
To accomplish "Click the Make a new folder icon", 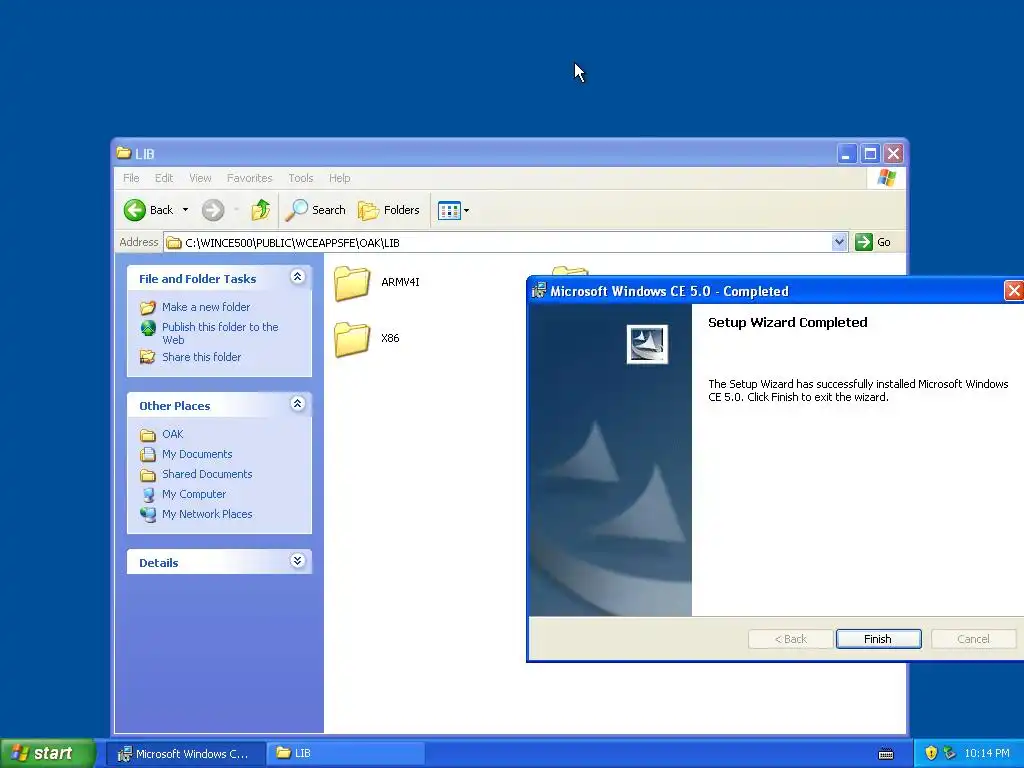I will pos(148,307).
